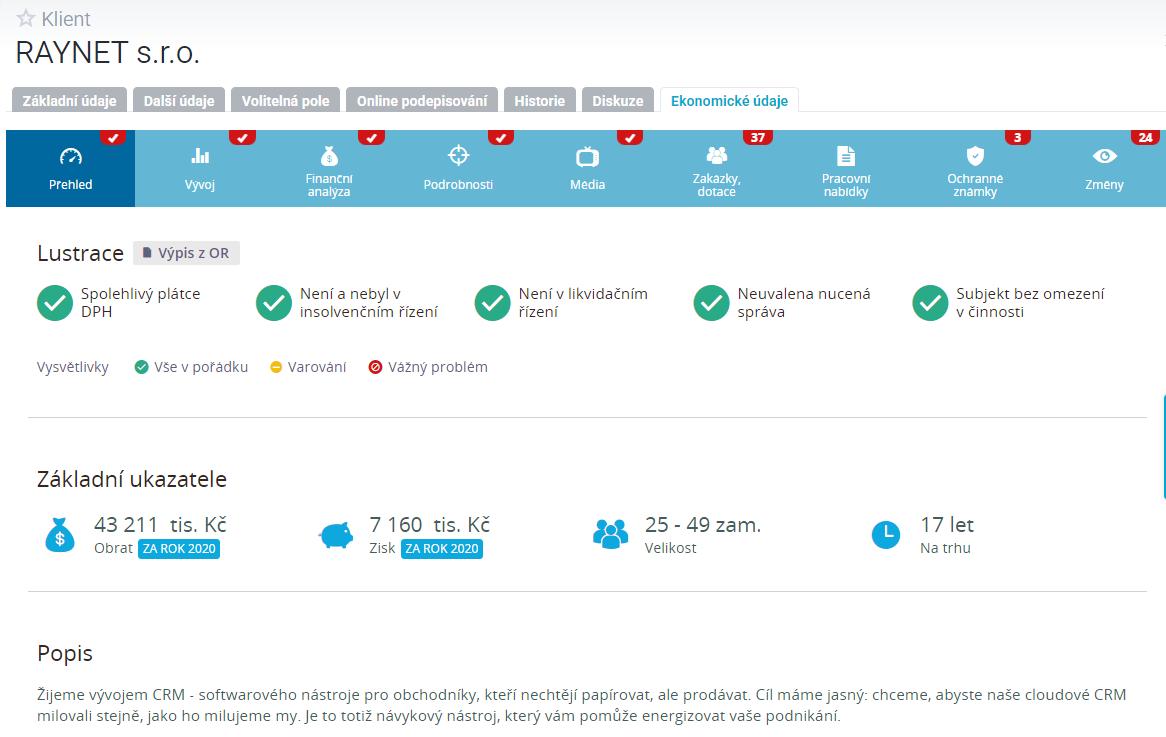Click the Základní ukazatele heading

[x=132, y=479]
